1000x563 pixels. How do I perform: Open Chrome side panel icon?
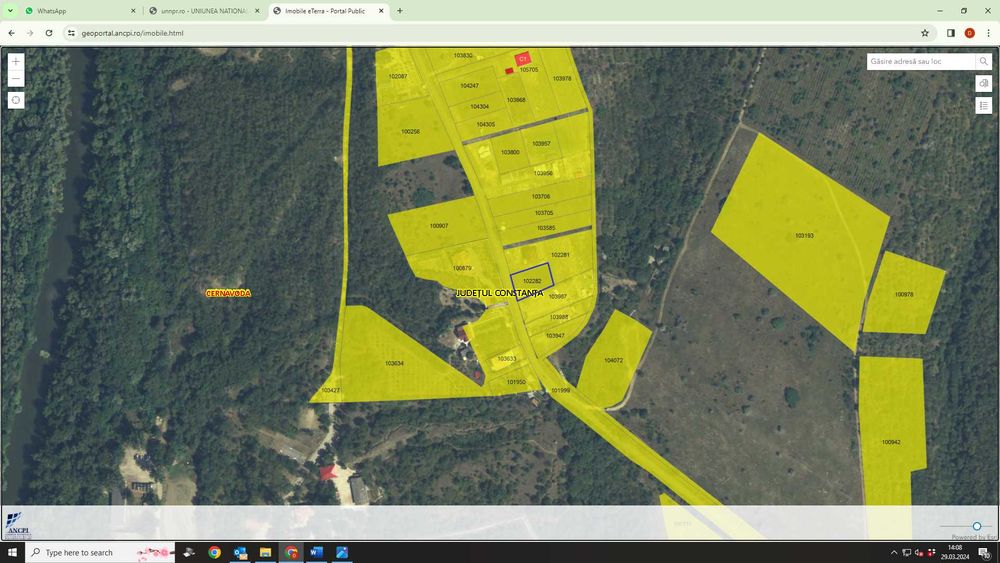tap(950, 33)
